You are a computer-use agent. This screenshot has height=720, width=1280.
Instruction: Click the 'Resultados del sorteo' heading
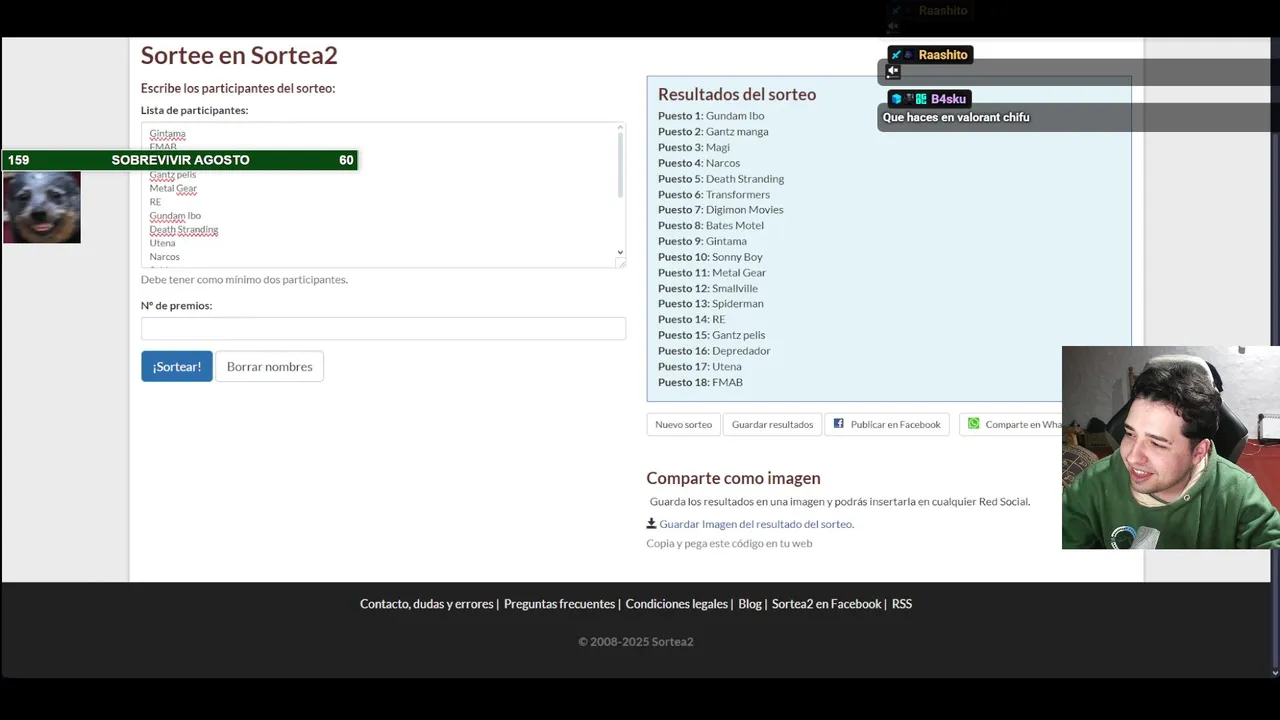737,94
